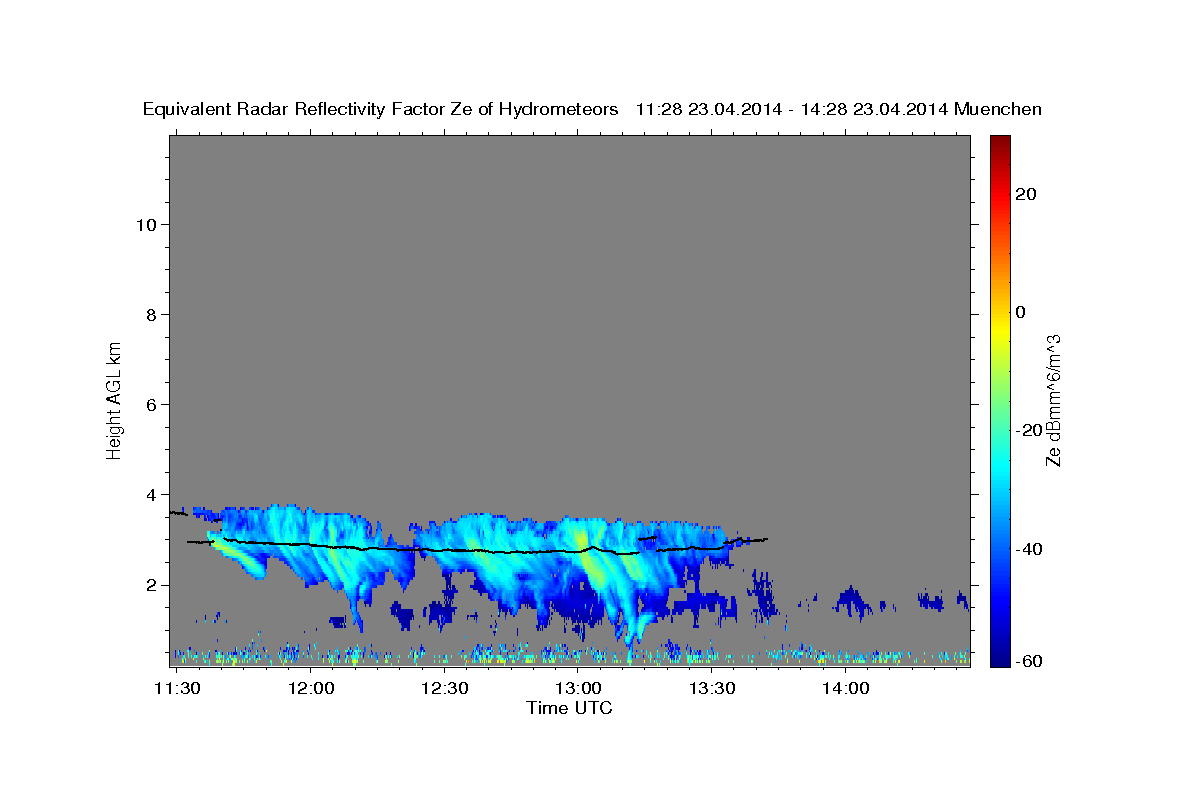Select the time range '11:28 23.04.2014 - 14:28 23.04.2014' text
Screen dimensions: 1200x800
click(x=792, y=110)
